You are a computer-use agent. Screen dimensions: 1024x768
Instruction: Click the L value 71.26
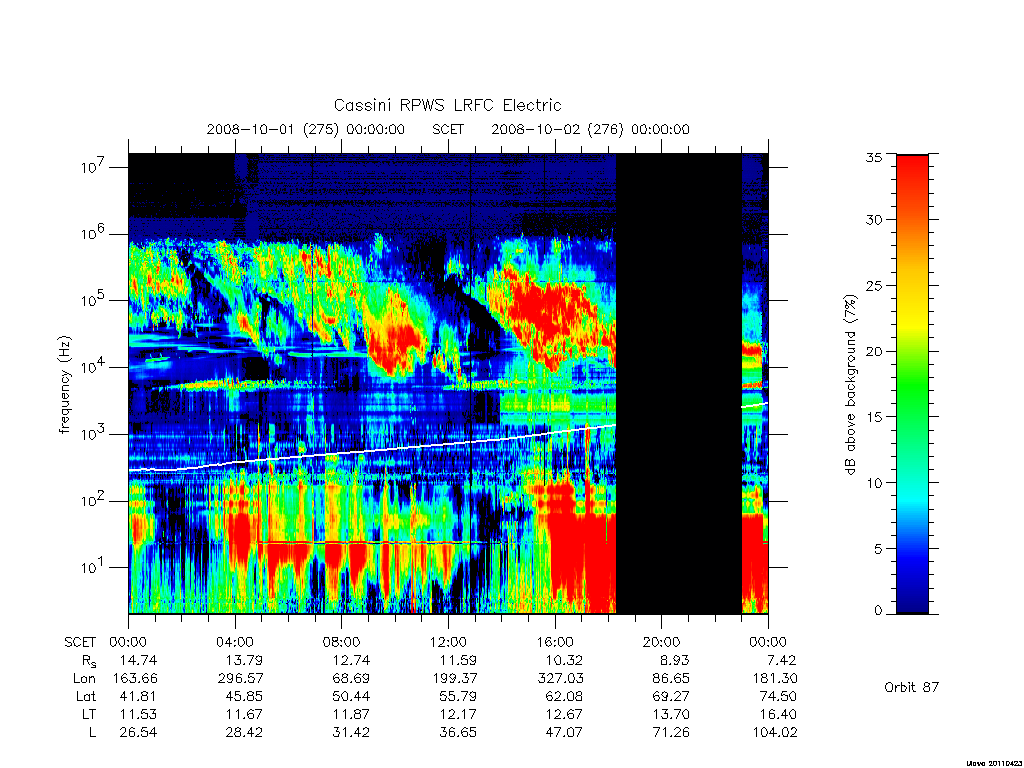pyautogui.click(x=671, y=732)
